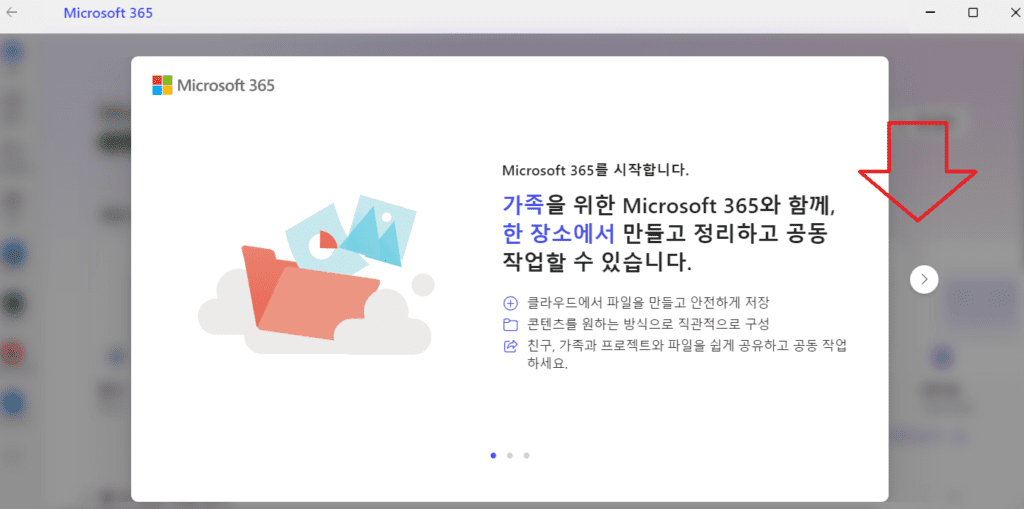Click the blue phrase '한 장소에서' in headline
This screenshot has height=509, width=1024.
point(558,233)
